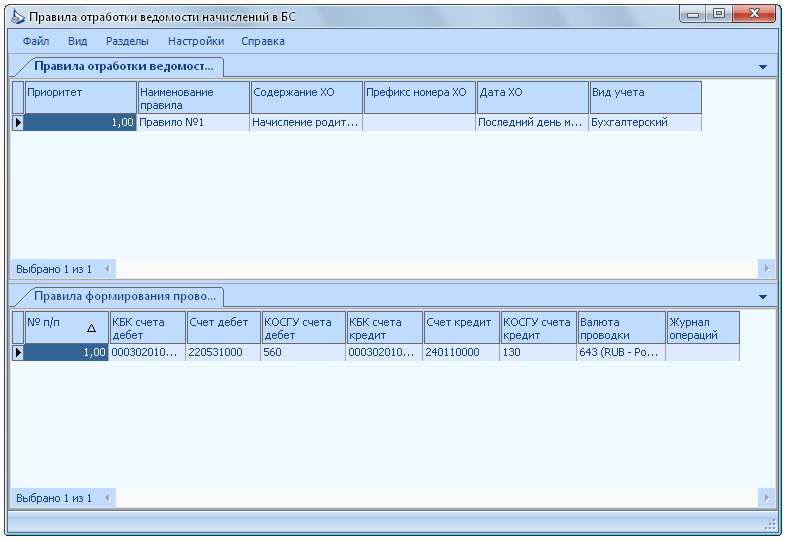Select the Счет дебет cell 220531000
This screenshot has width=785, height=541.
[223, 352]
